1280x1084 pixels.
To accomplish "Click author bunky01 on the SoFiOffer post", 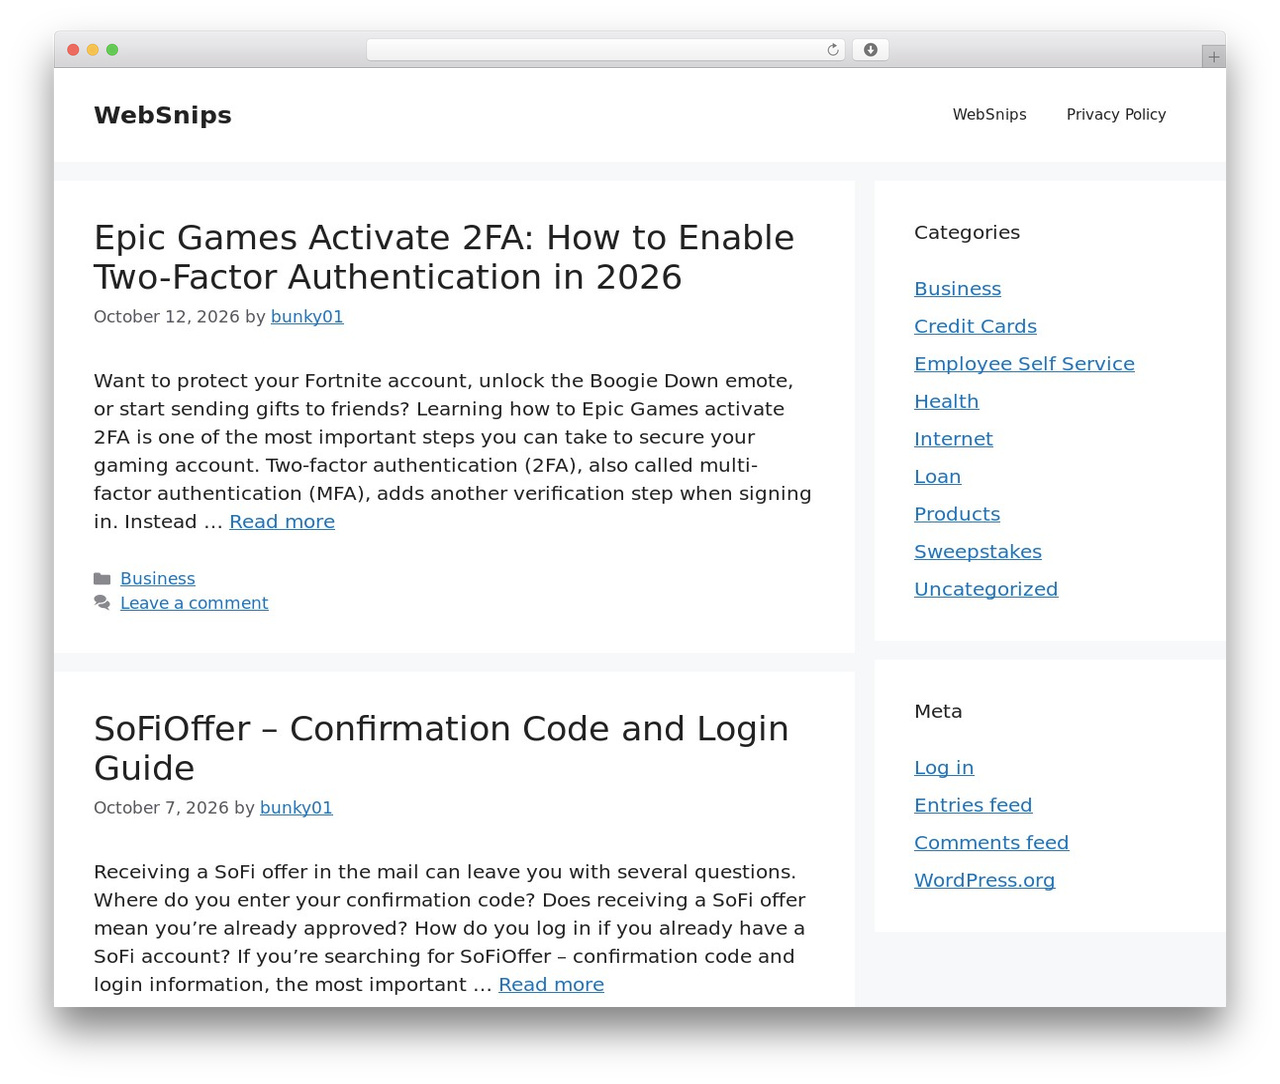I will coord(296,807).
